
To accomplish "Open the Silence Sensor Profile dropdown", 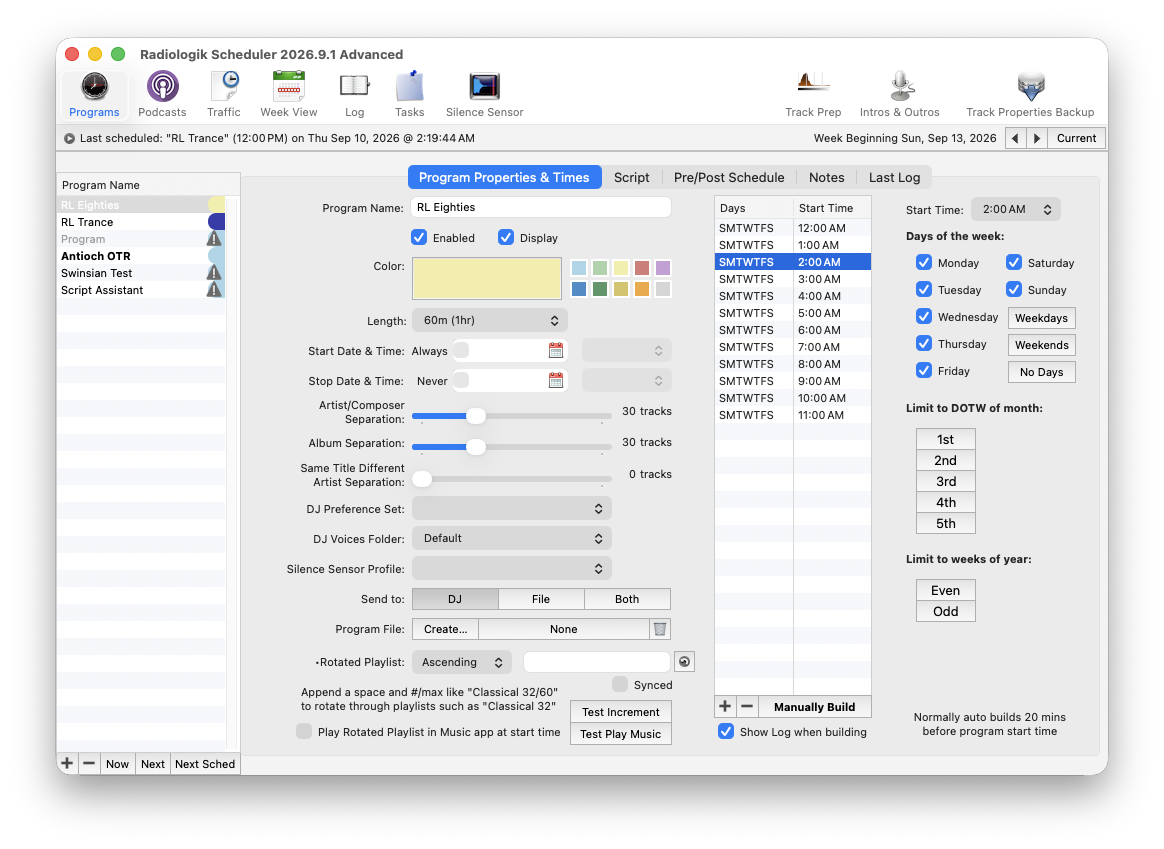I will coord(511,569).
